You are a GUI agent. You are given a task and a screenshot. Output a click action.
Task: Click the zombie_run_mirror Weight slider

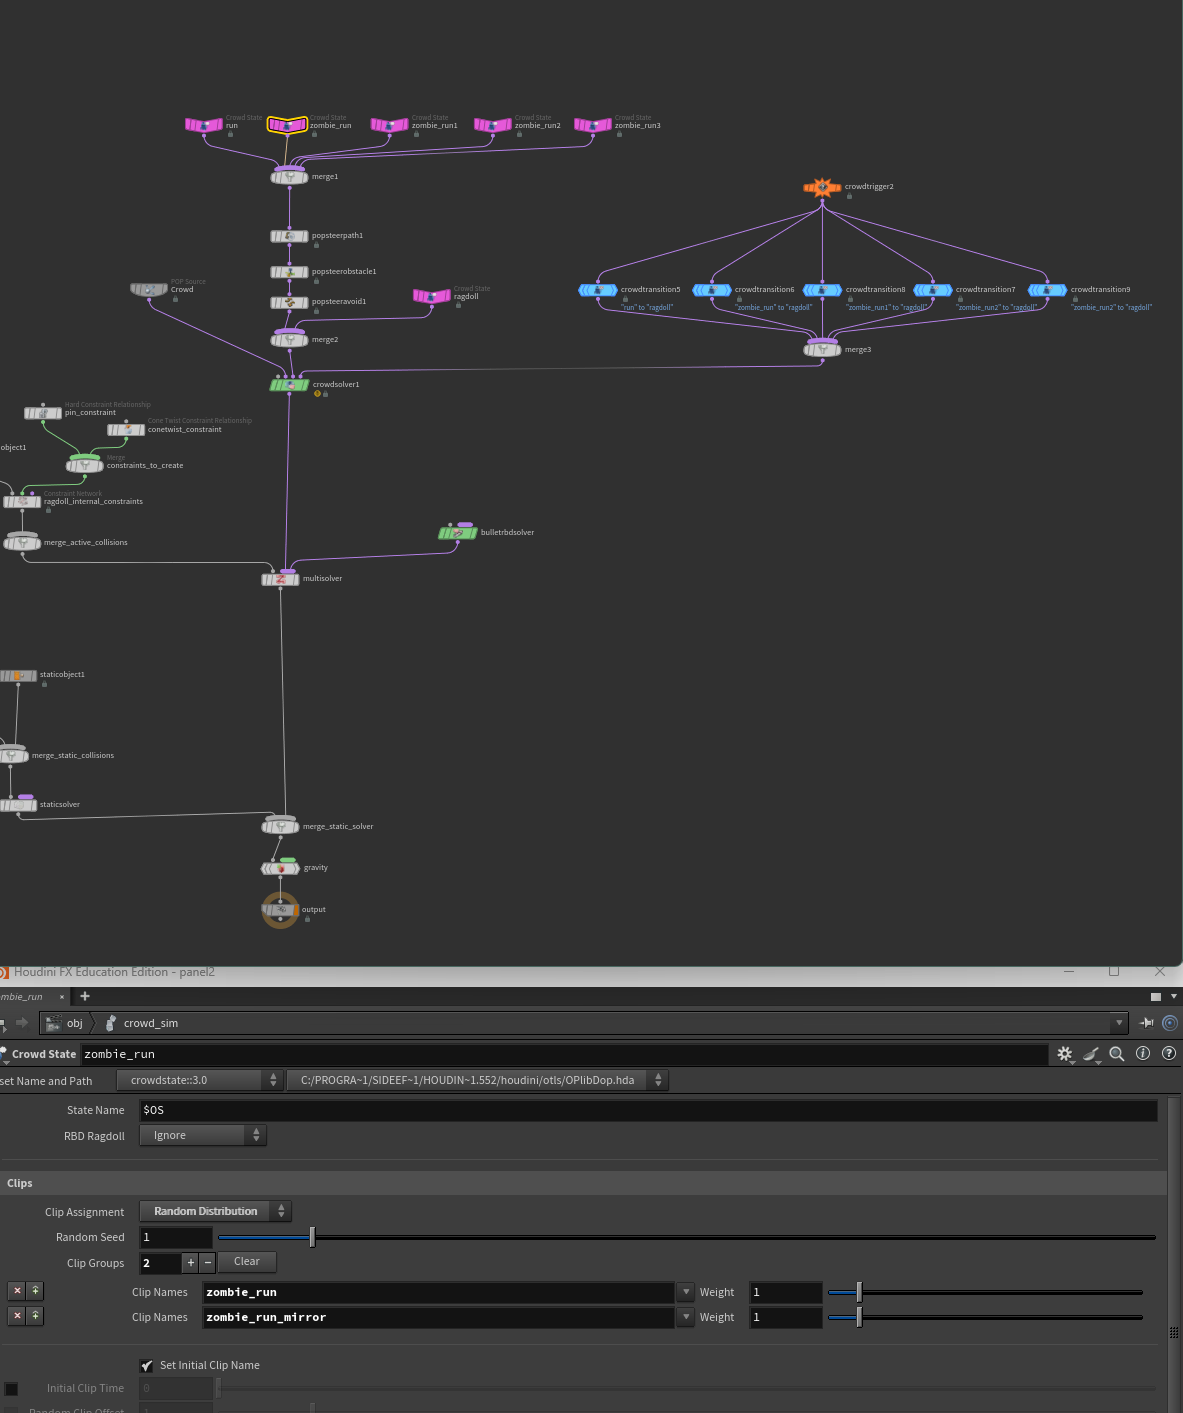(985, 1317)
